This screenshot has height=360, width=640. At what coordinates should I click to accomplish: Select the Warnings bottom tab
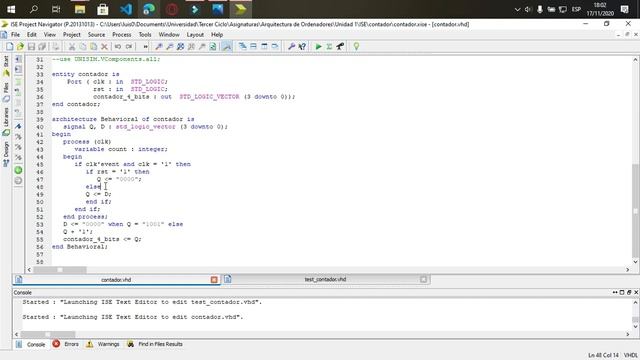click(103, 344)
